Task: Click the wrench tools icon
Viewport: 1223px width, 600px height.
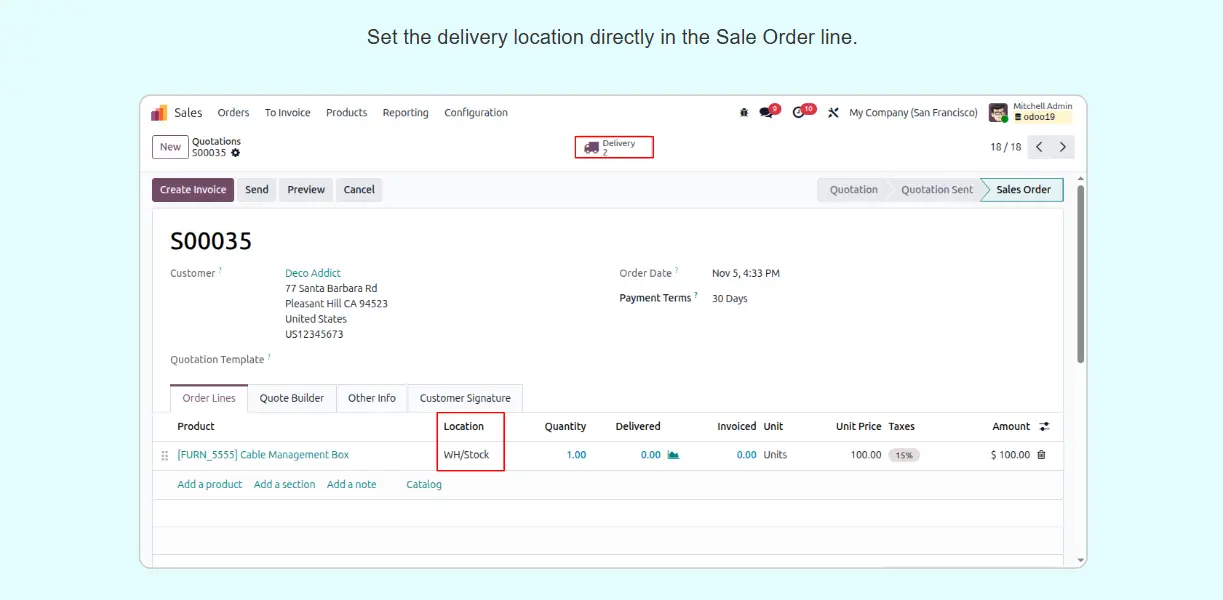Action: point(833,113)
